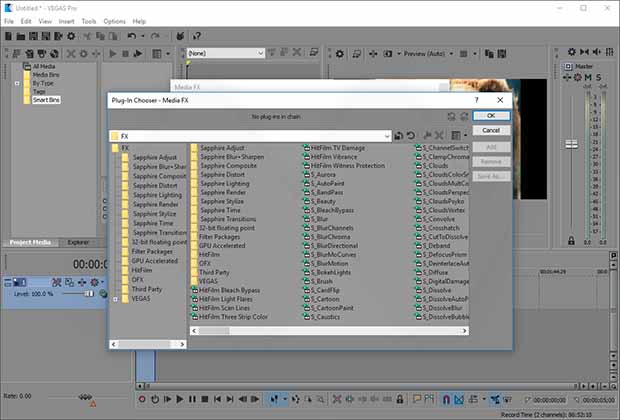
Task: Click the Open project folder icon
Action: tap(21, 36)
